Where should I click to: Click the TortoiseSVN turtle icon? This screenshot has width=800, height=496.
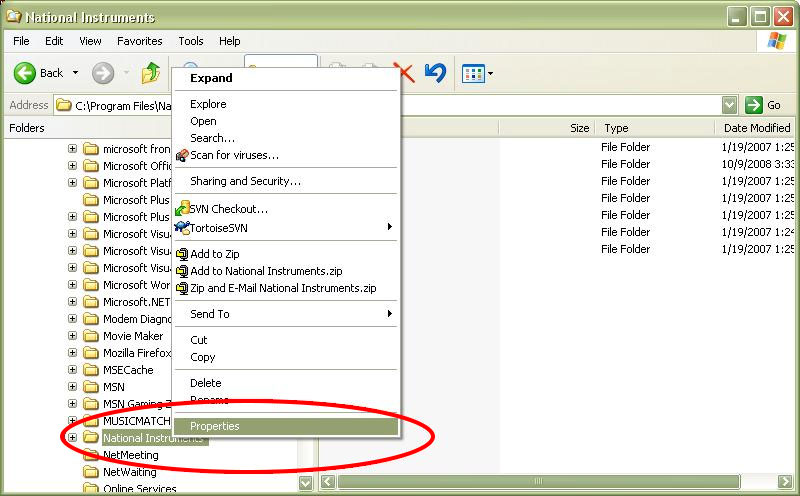182,228
